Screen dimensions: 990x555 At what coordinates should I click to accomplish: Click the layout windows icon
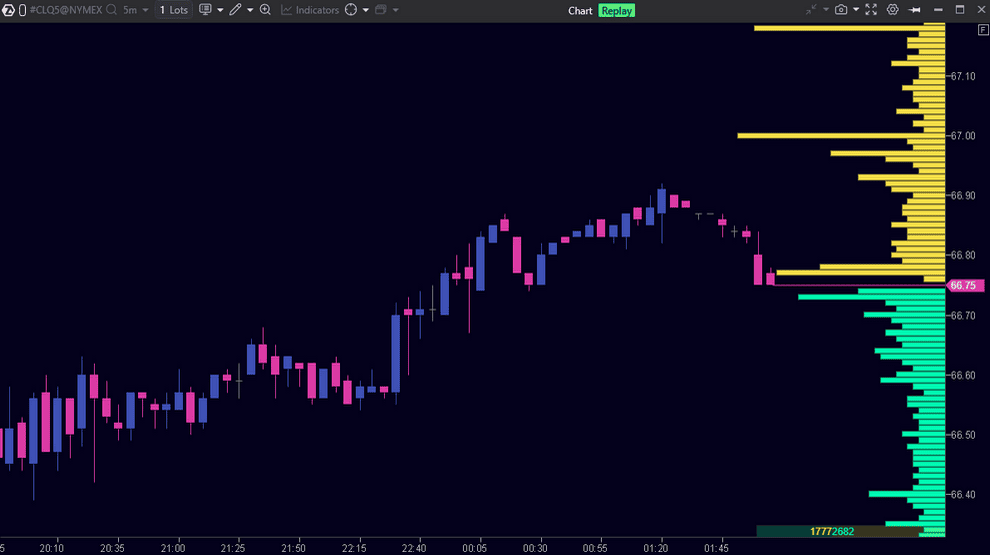click(x=381, y=9)
